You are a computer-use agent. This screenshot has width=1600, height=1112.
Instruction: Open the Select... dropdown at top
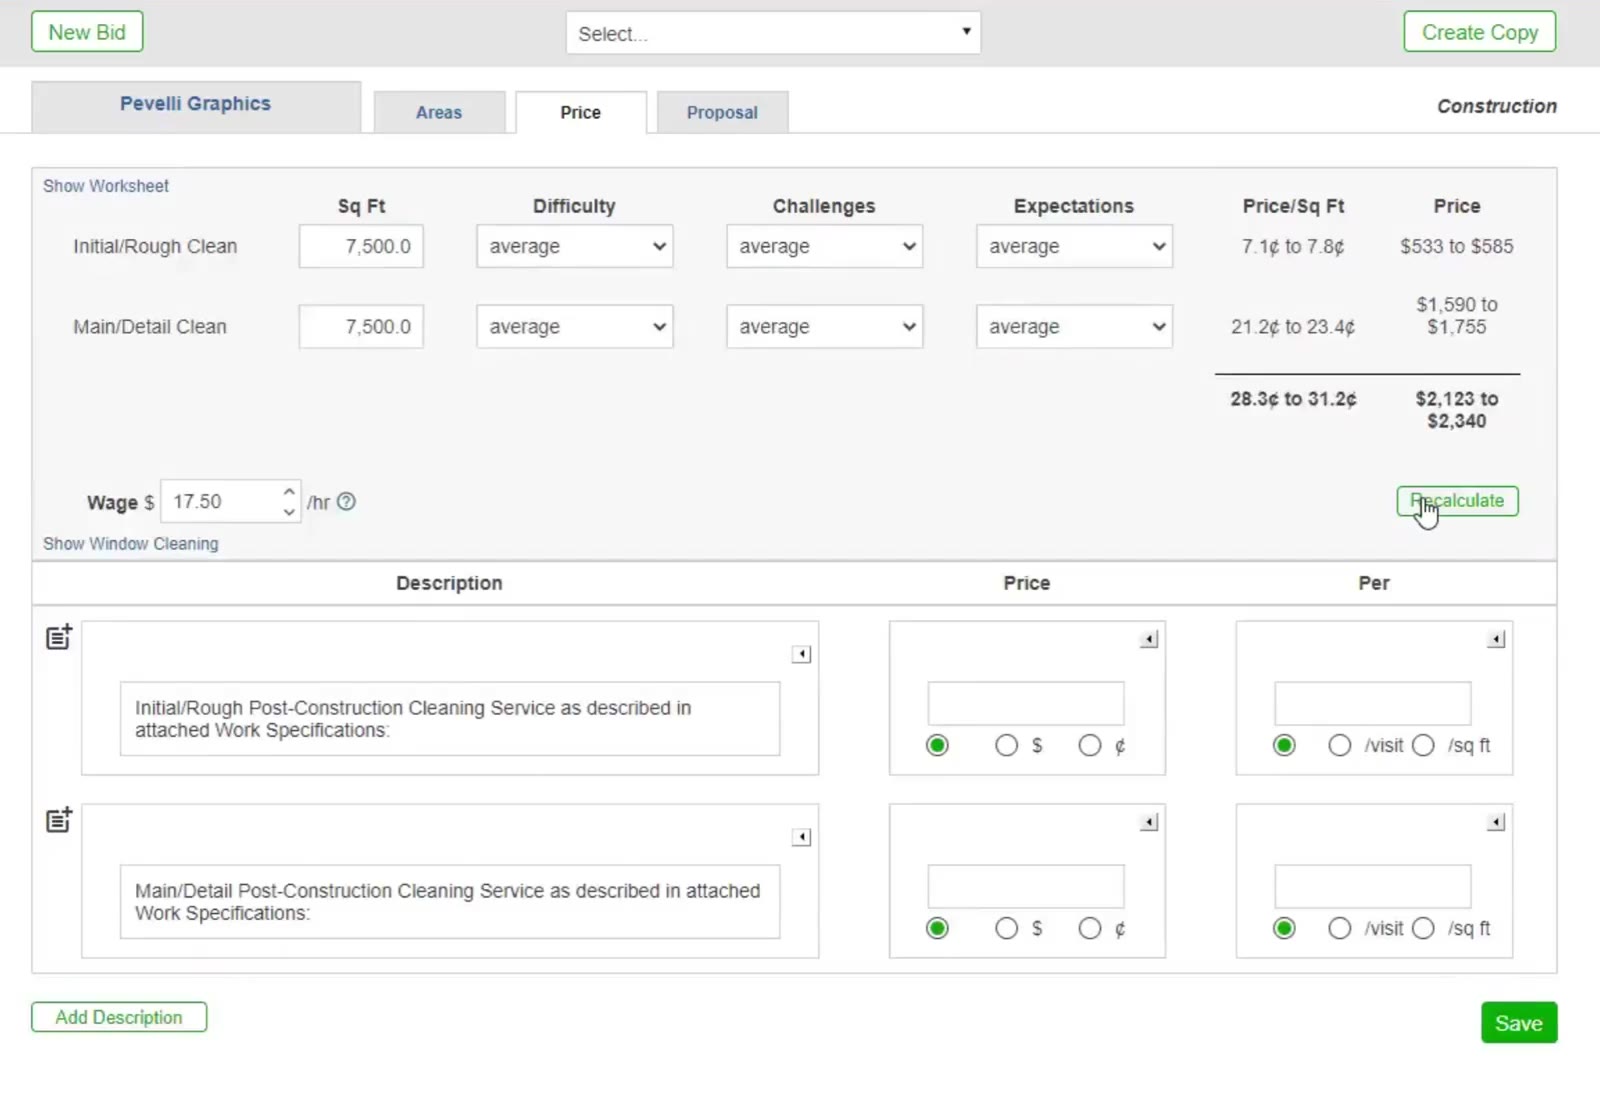[773, 33]
